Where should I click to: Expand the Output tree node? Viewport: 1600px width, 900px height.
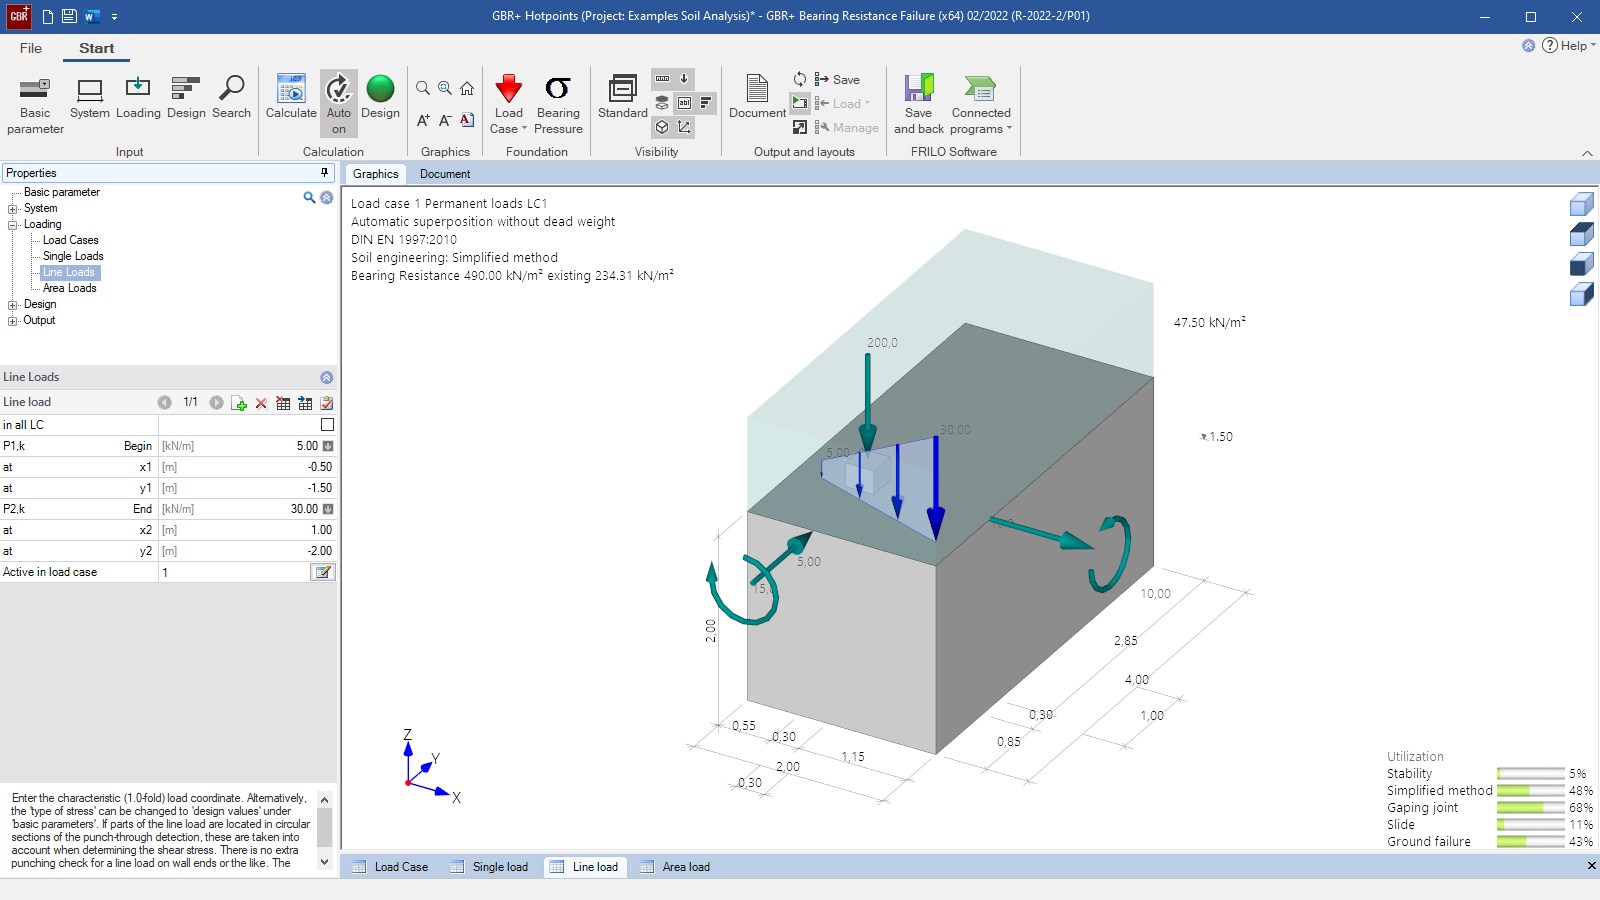(x=13, y=321)
